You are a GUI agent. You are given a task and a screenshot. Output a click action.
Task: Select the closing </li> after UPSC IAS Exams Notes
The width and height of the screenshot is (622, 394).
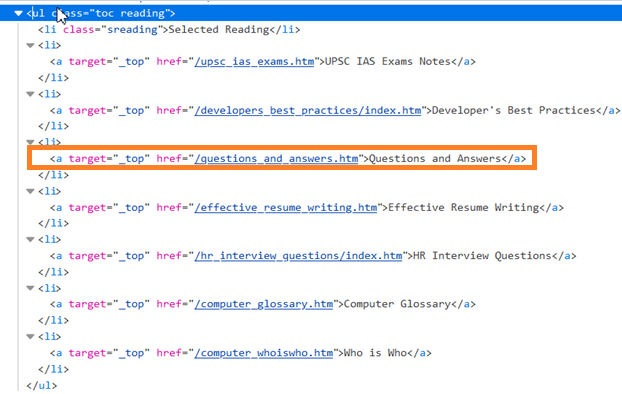[54, 78]
